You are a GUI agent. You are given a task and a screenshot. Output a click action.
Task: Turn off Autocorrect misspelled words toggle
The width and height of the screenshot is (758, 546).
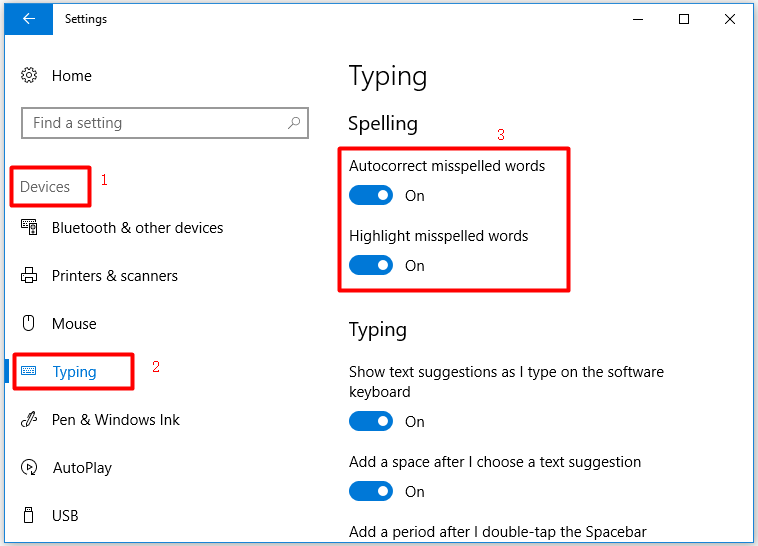point(371,195)
